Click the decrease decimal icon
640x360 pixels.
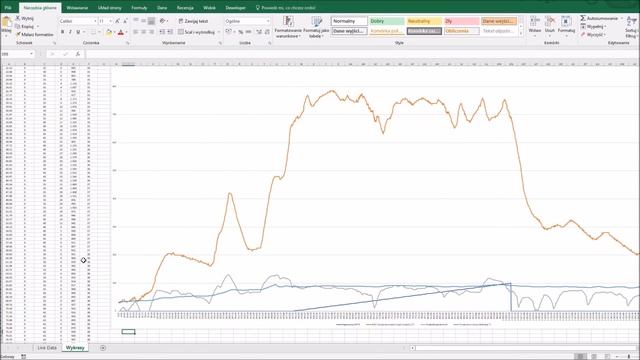click(x=267, y=32)
